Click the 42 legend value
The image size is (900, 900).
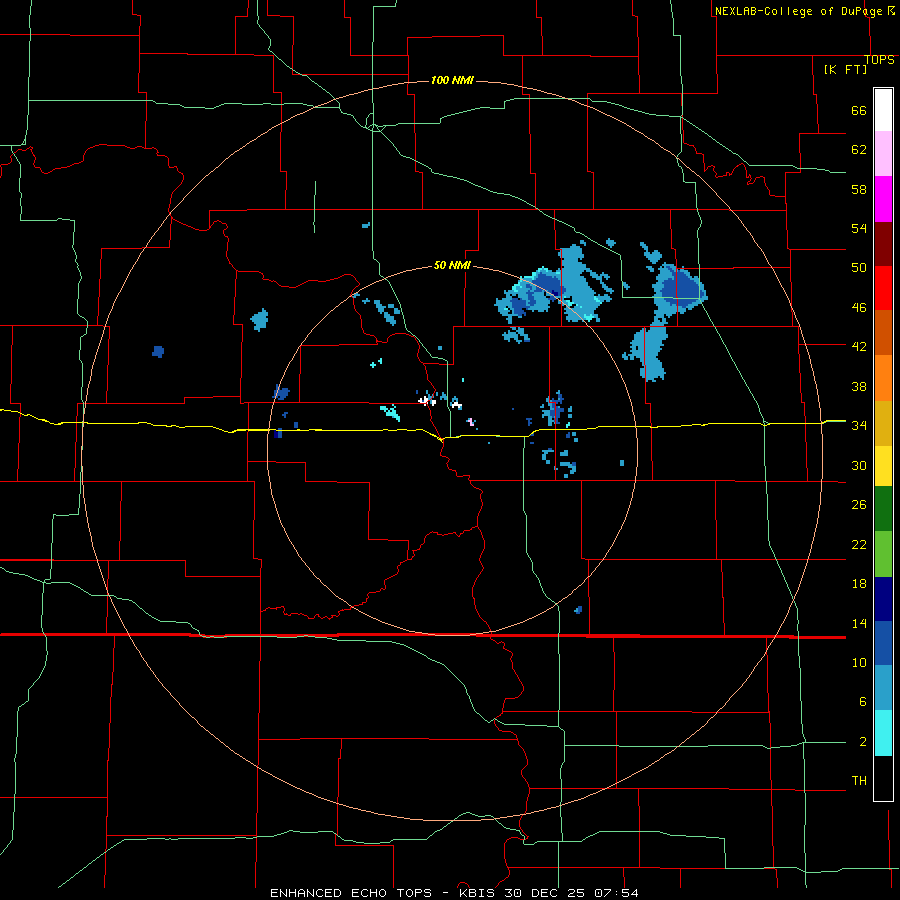pyautogui.click(x=859, y=346)
